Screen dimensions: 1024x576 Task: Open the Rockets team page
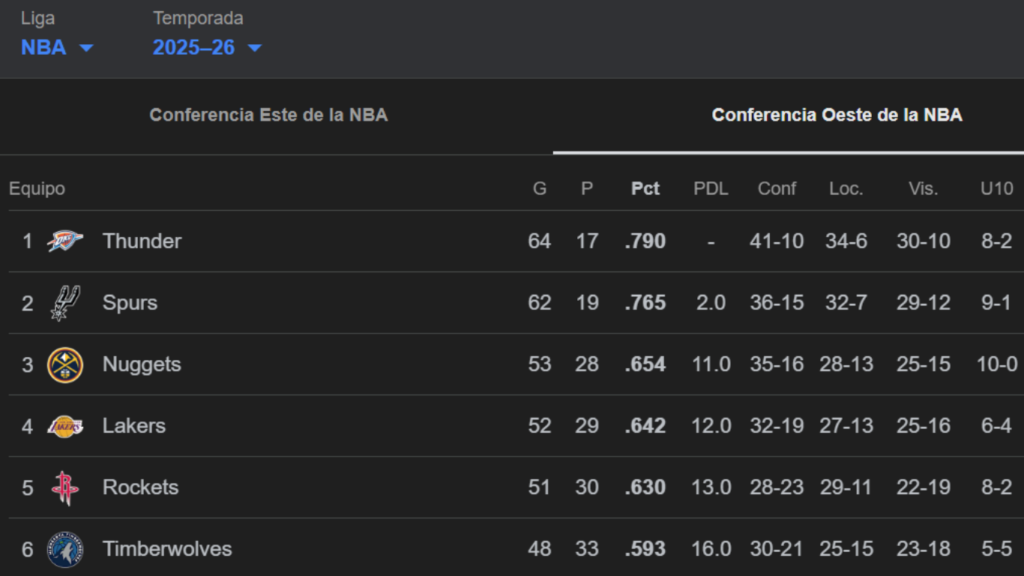[x=140, y=487]
